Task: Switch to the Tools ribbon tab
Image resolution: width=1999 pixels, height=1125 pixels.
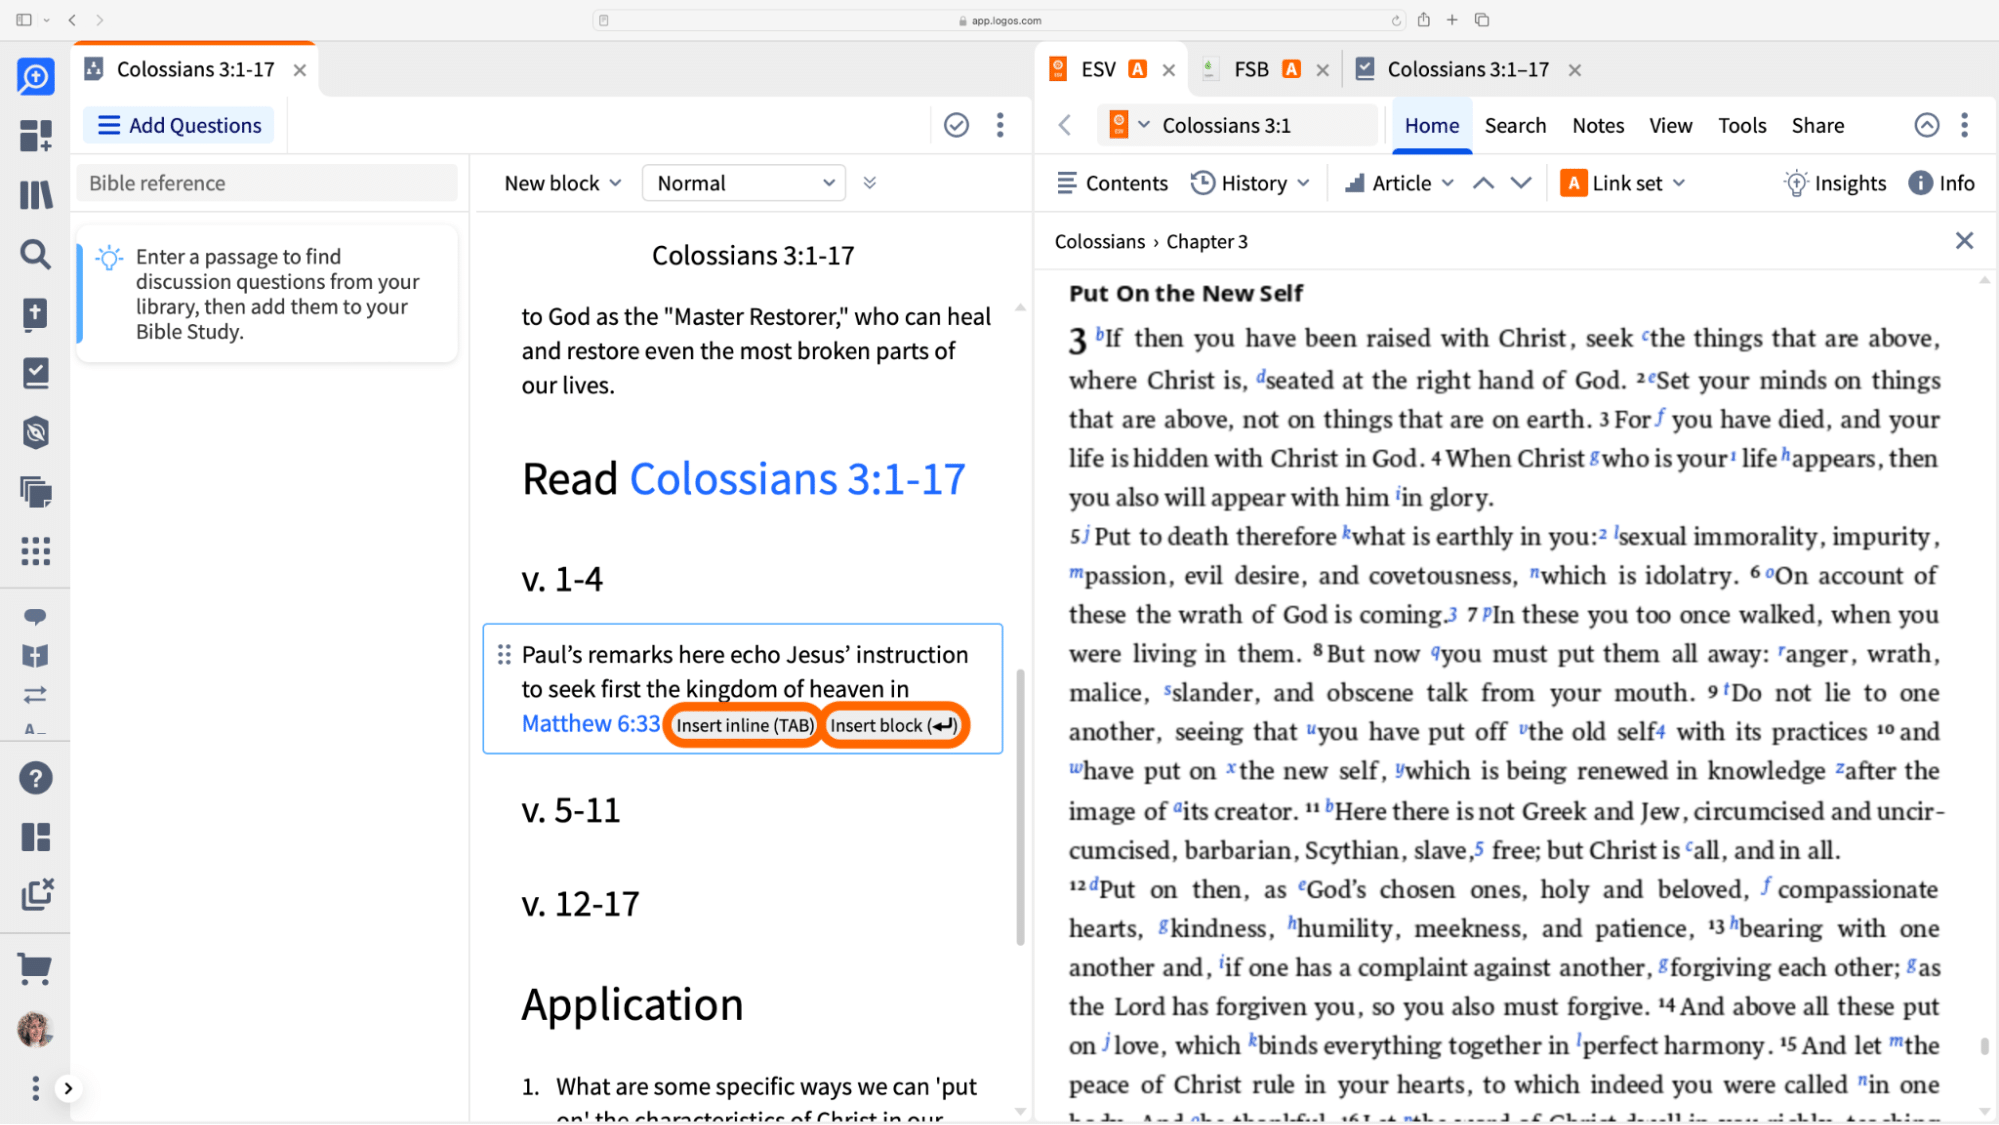Action: click(x=1742, y=125)
